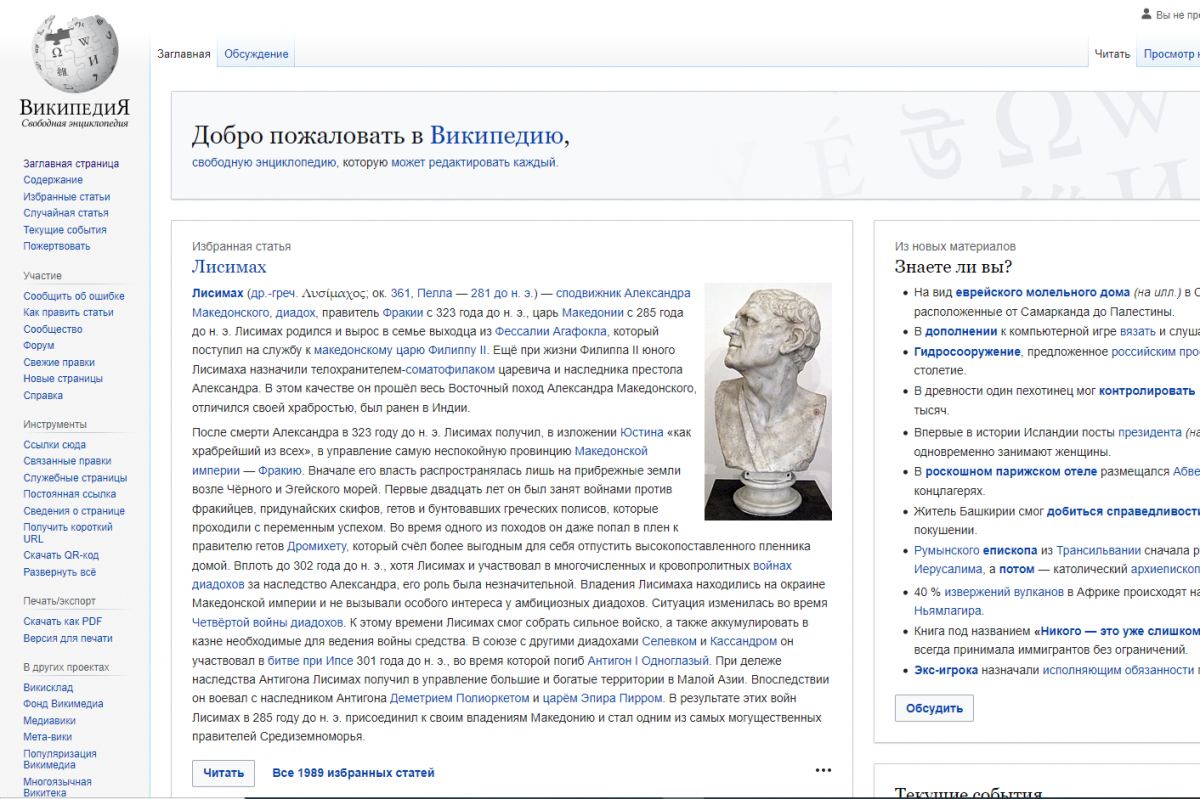
Task: Open Текущие события sidebar link
Action: click(x=65, y=230)
